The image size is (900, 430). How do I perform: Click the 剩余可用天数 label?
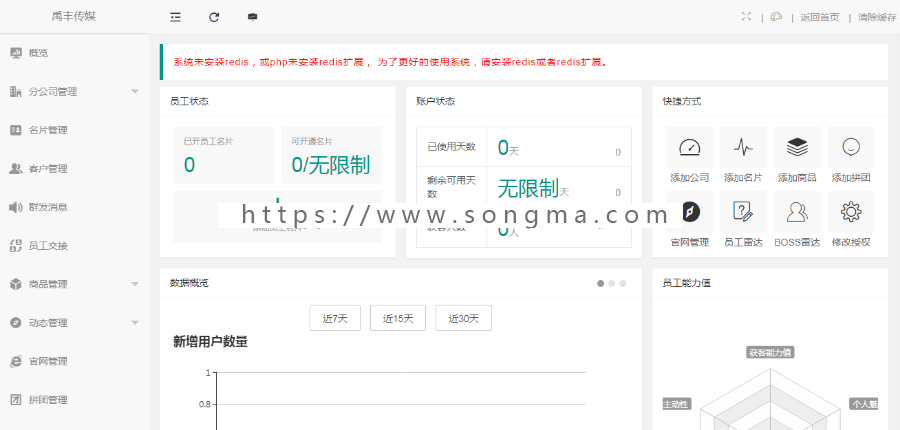pos(452,187)
